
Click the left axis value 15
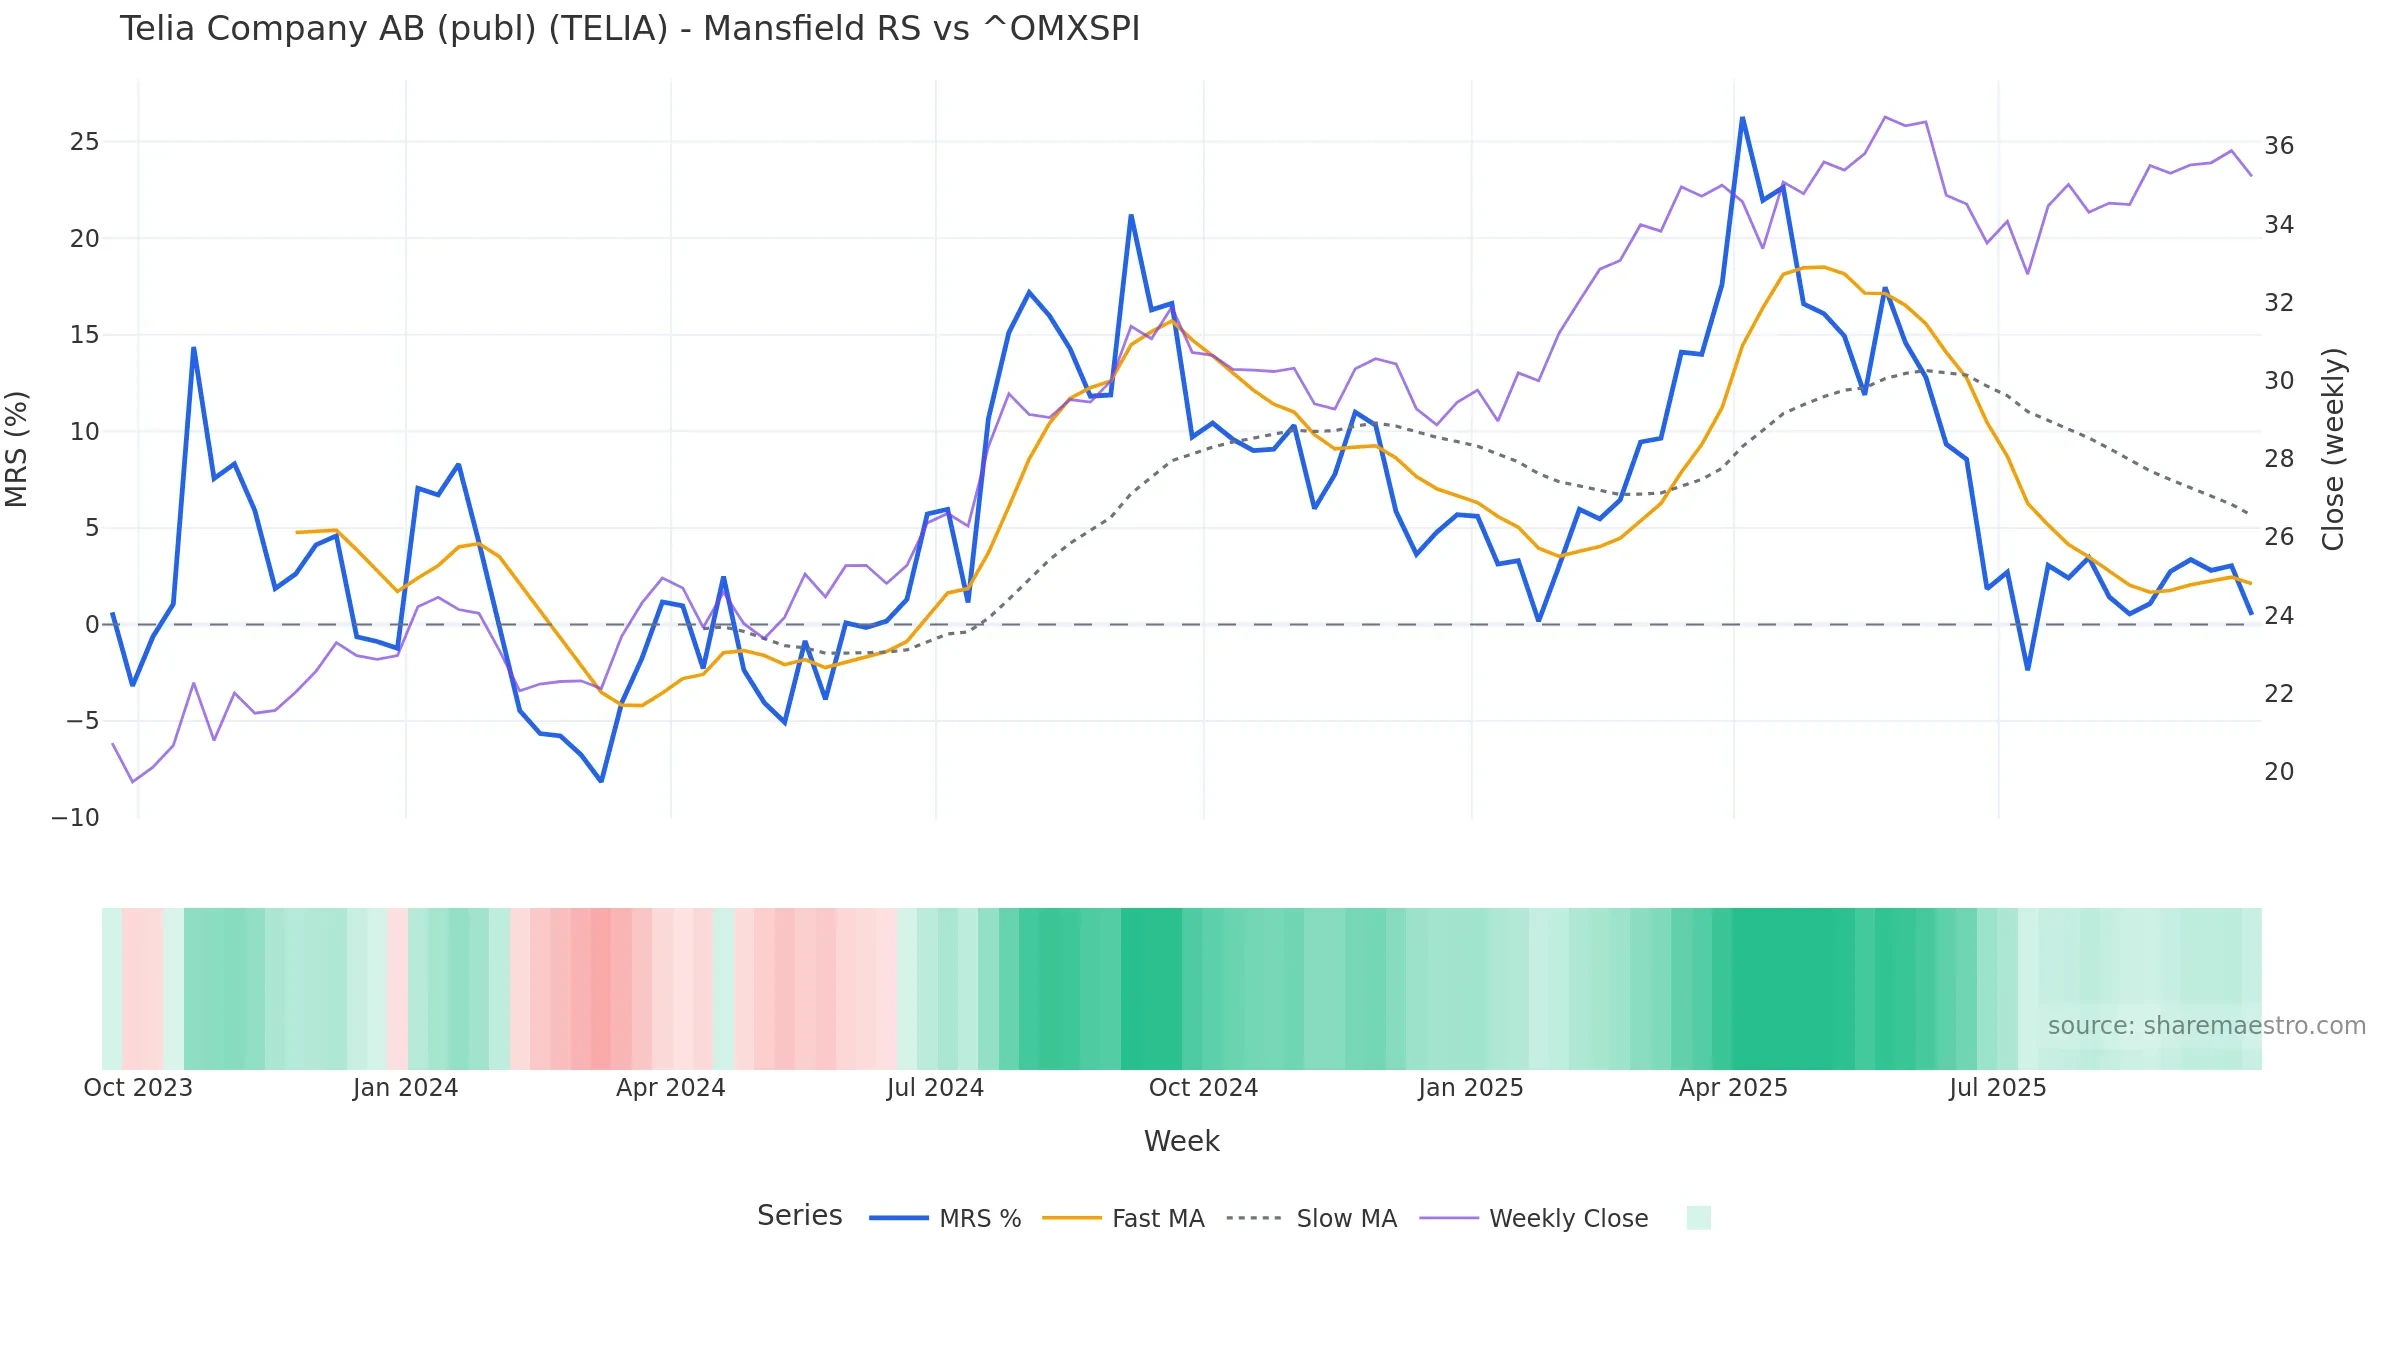click(85, 335)
